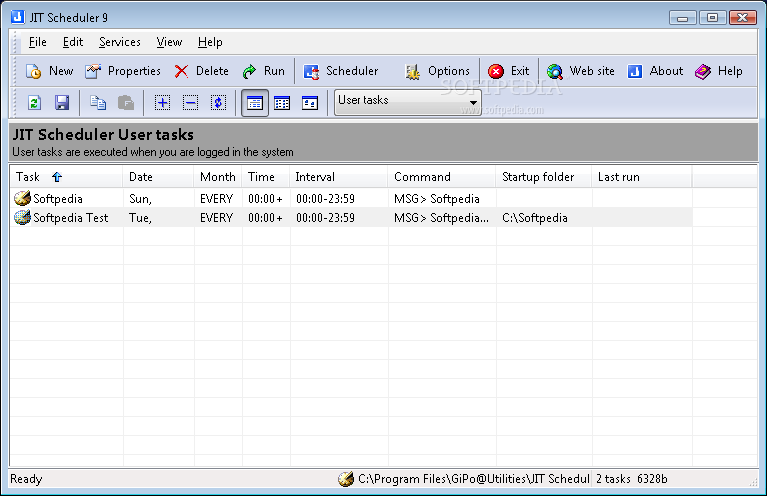Visit the Web site button
The height and width of the screenshot is (496, 767).
point(581,71)
